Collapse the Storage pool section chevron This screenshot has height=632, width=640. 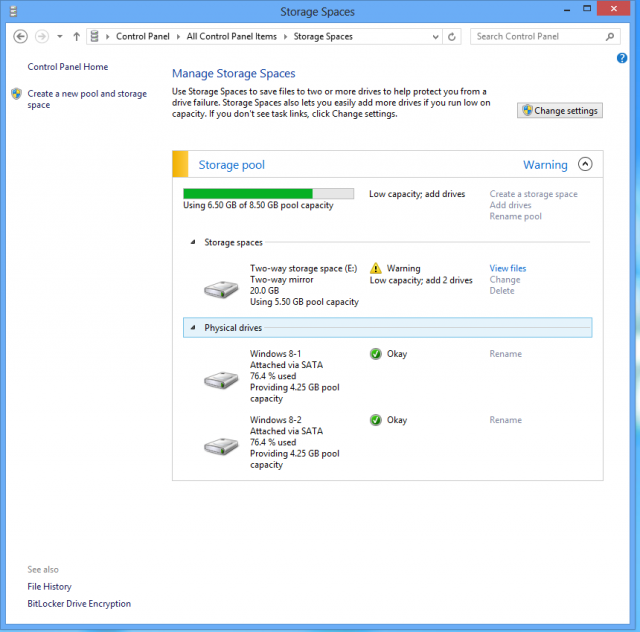tap(585, 164)
